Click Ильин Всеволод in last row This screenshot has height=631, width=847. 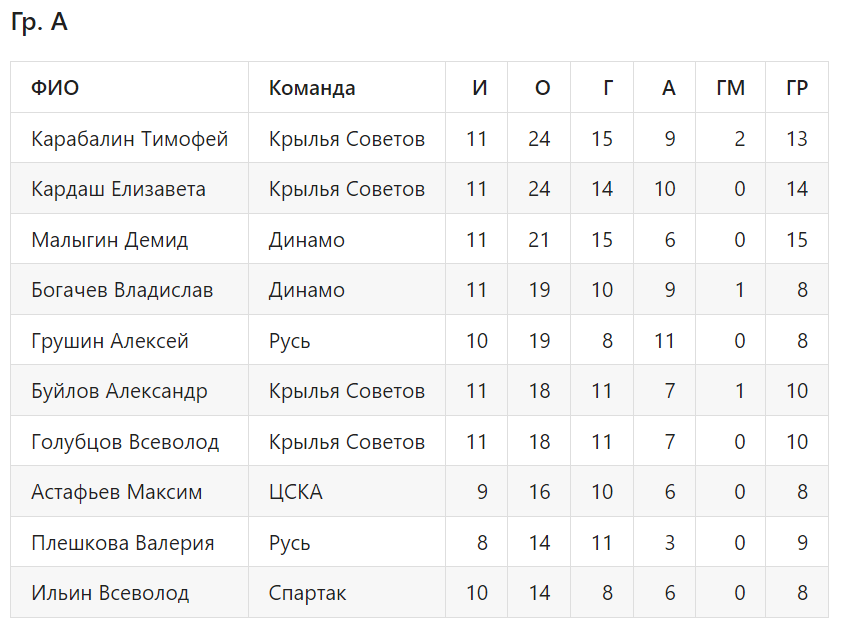[110, 593]
